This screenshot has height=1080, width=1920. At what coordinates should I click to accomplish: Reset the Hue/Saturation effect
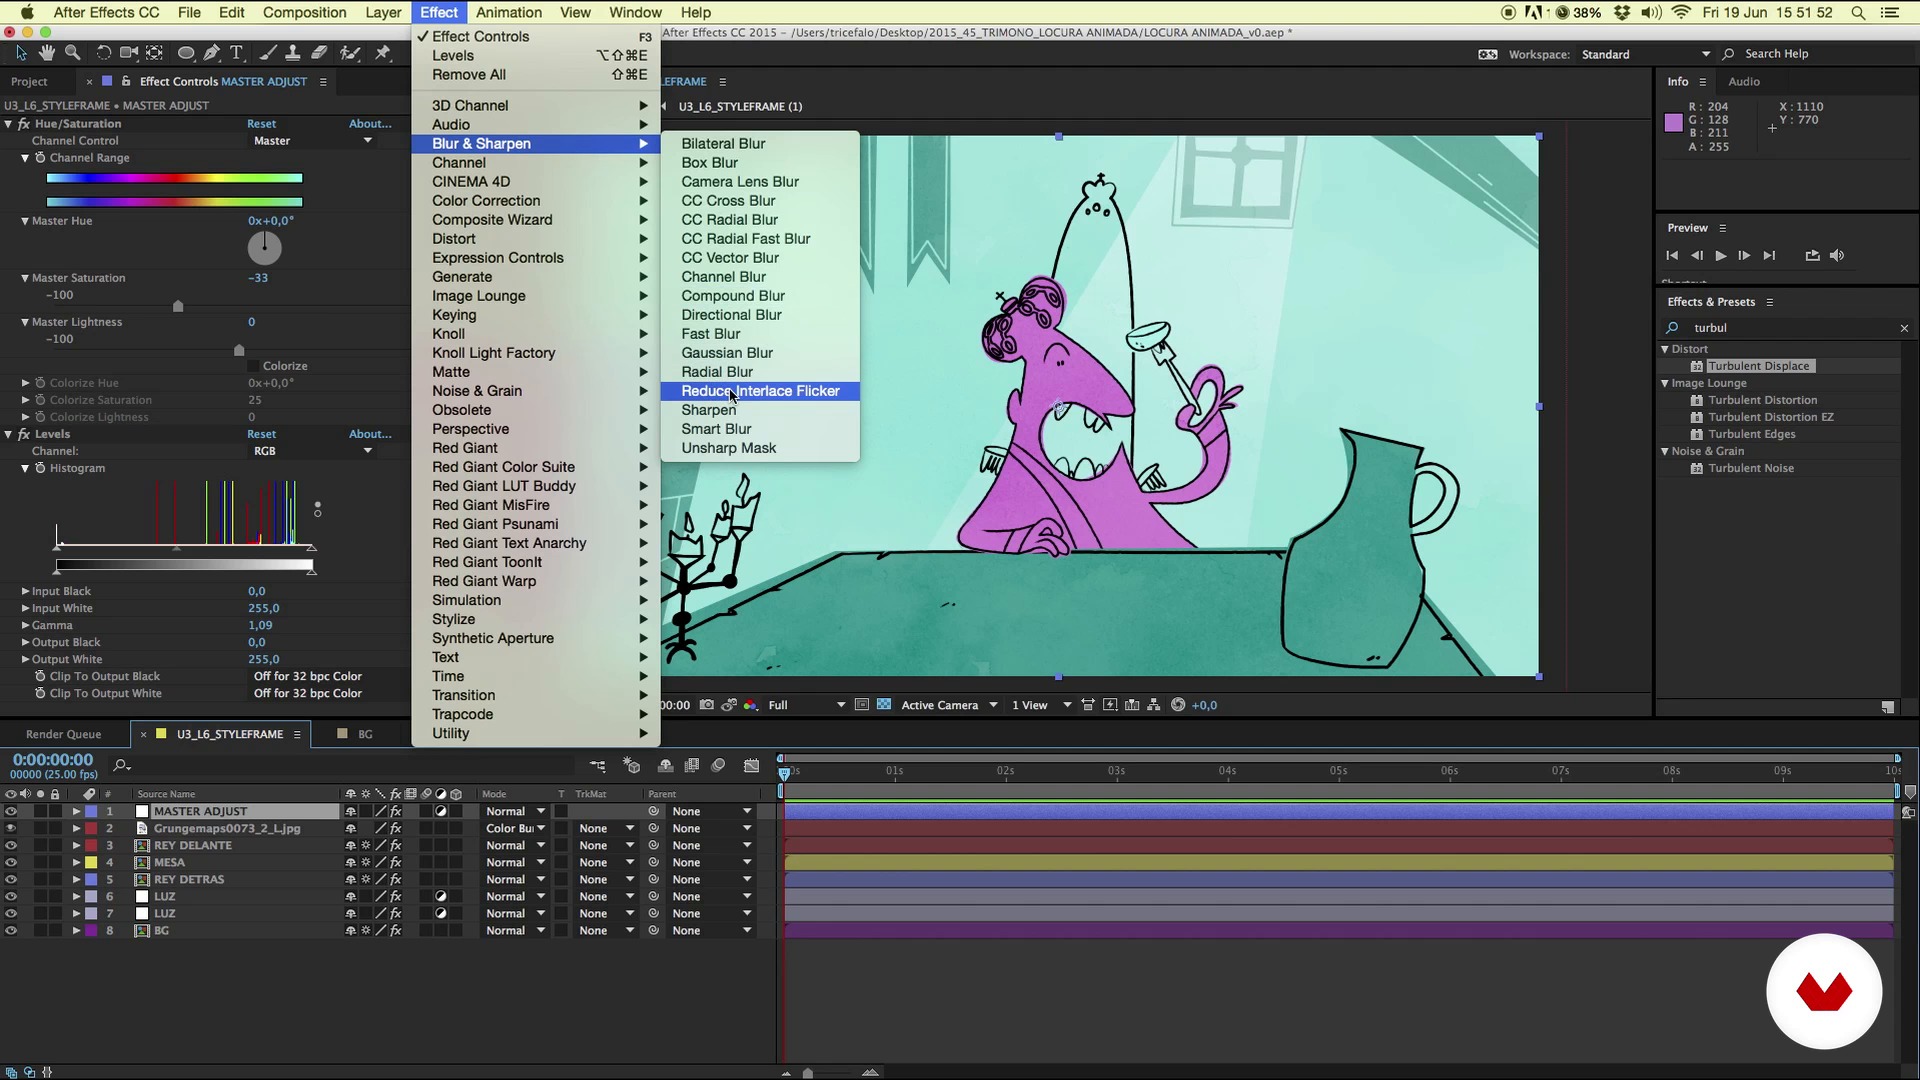pos(262,124)
